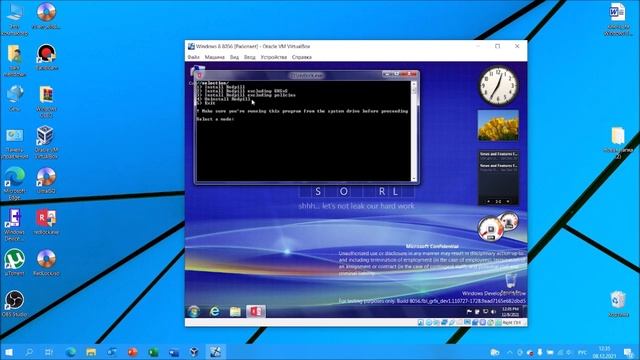640x360 pixels.
Task: Open the news feed headlines gadget
Action: pyautogui.click(x=498, y=177)
